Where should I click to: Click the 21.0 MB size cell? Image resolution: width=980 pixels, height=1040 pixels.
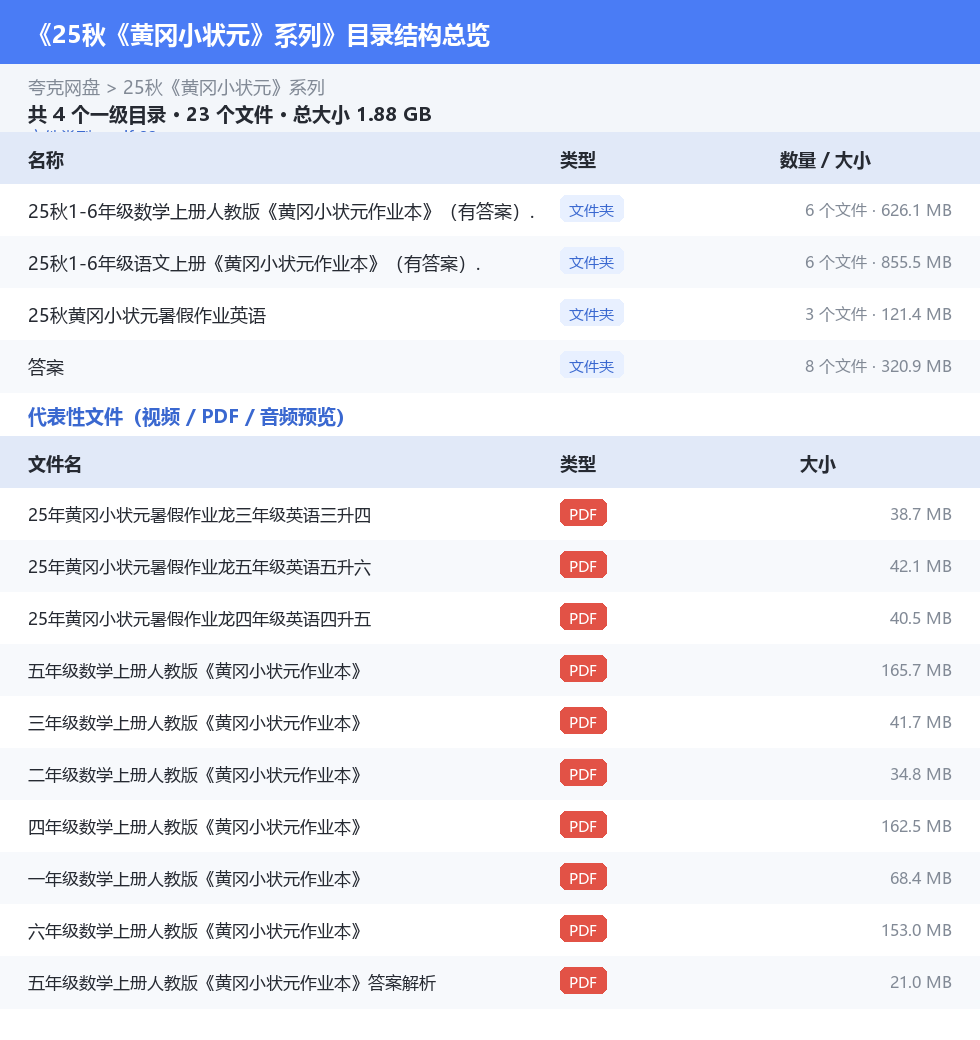920,982
